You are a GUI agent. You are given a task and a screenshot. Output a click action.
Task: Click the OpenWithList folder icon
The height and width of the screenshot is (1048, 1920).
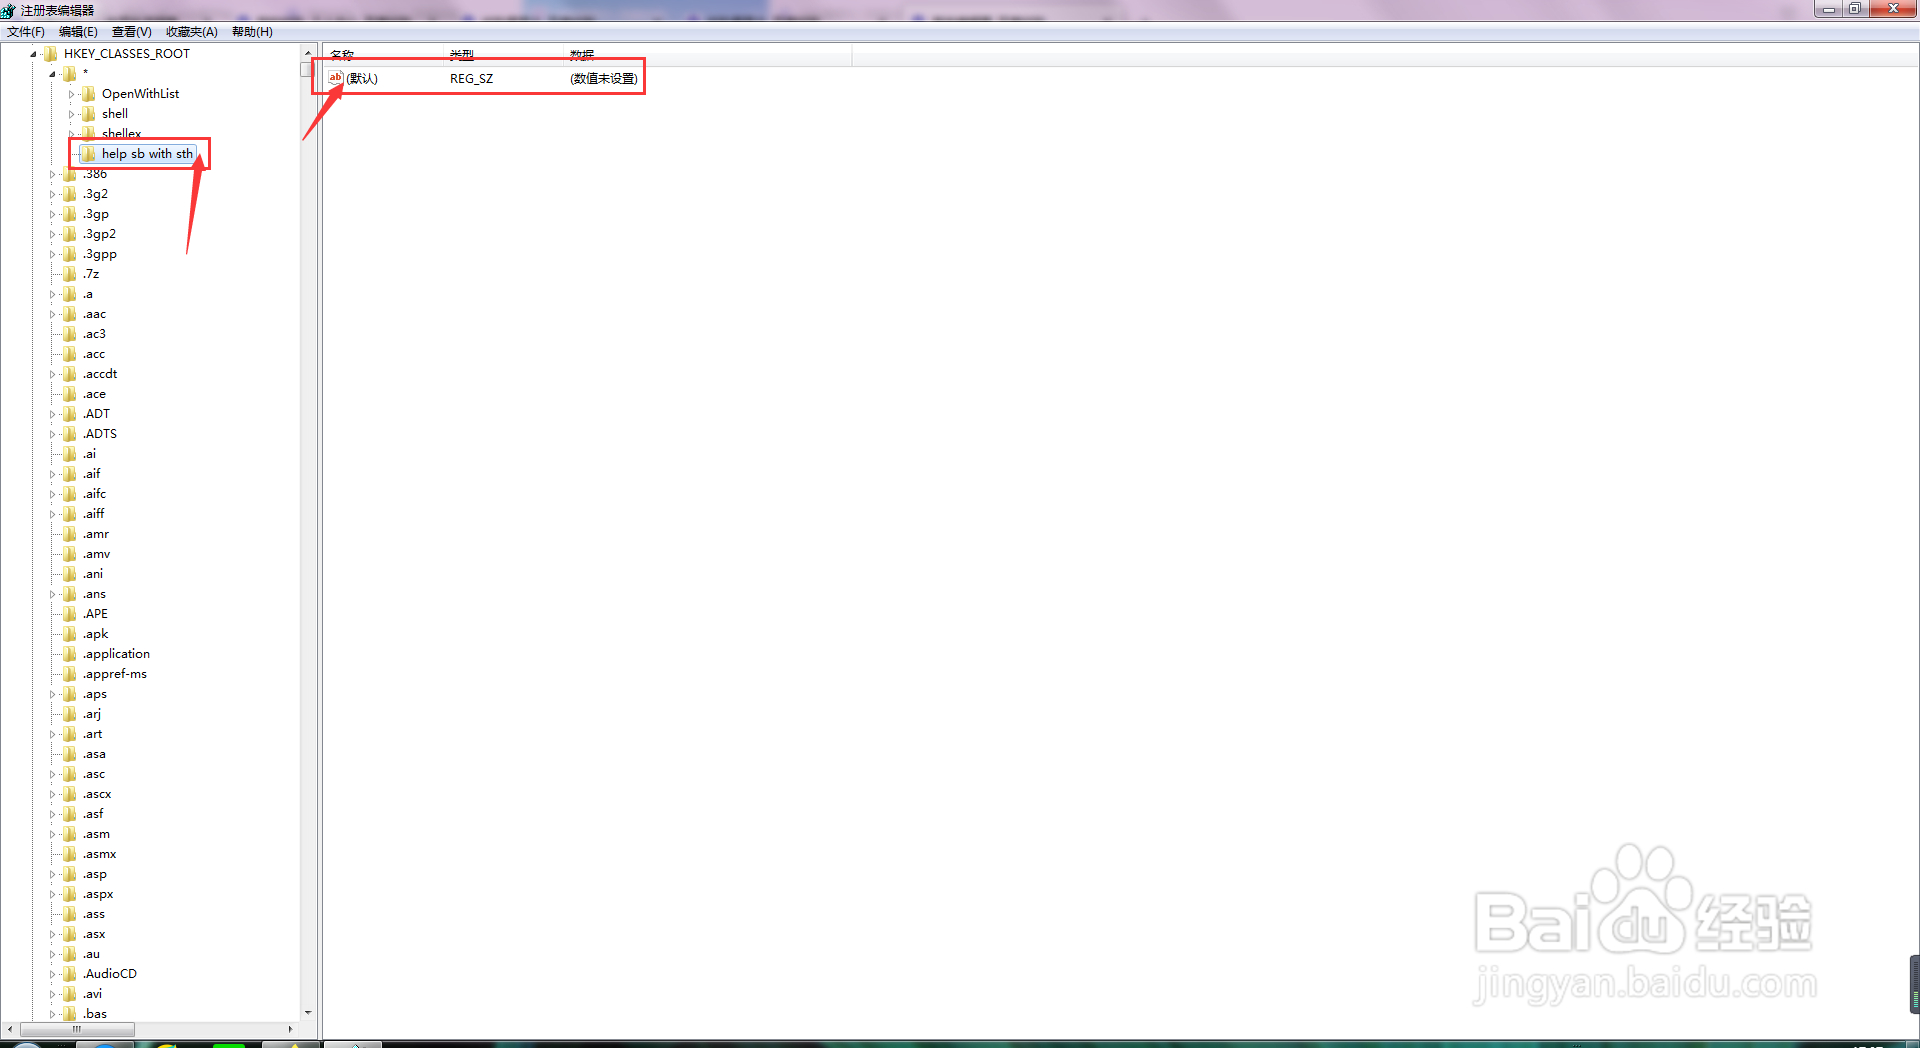coord(88,94)
